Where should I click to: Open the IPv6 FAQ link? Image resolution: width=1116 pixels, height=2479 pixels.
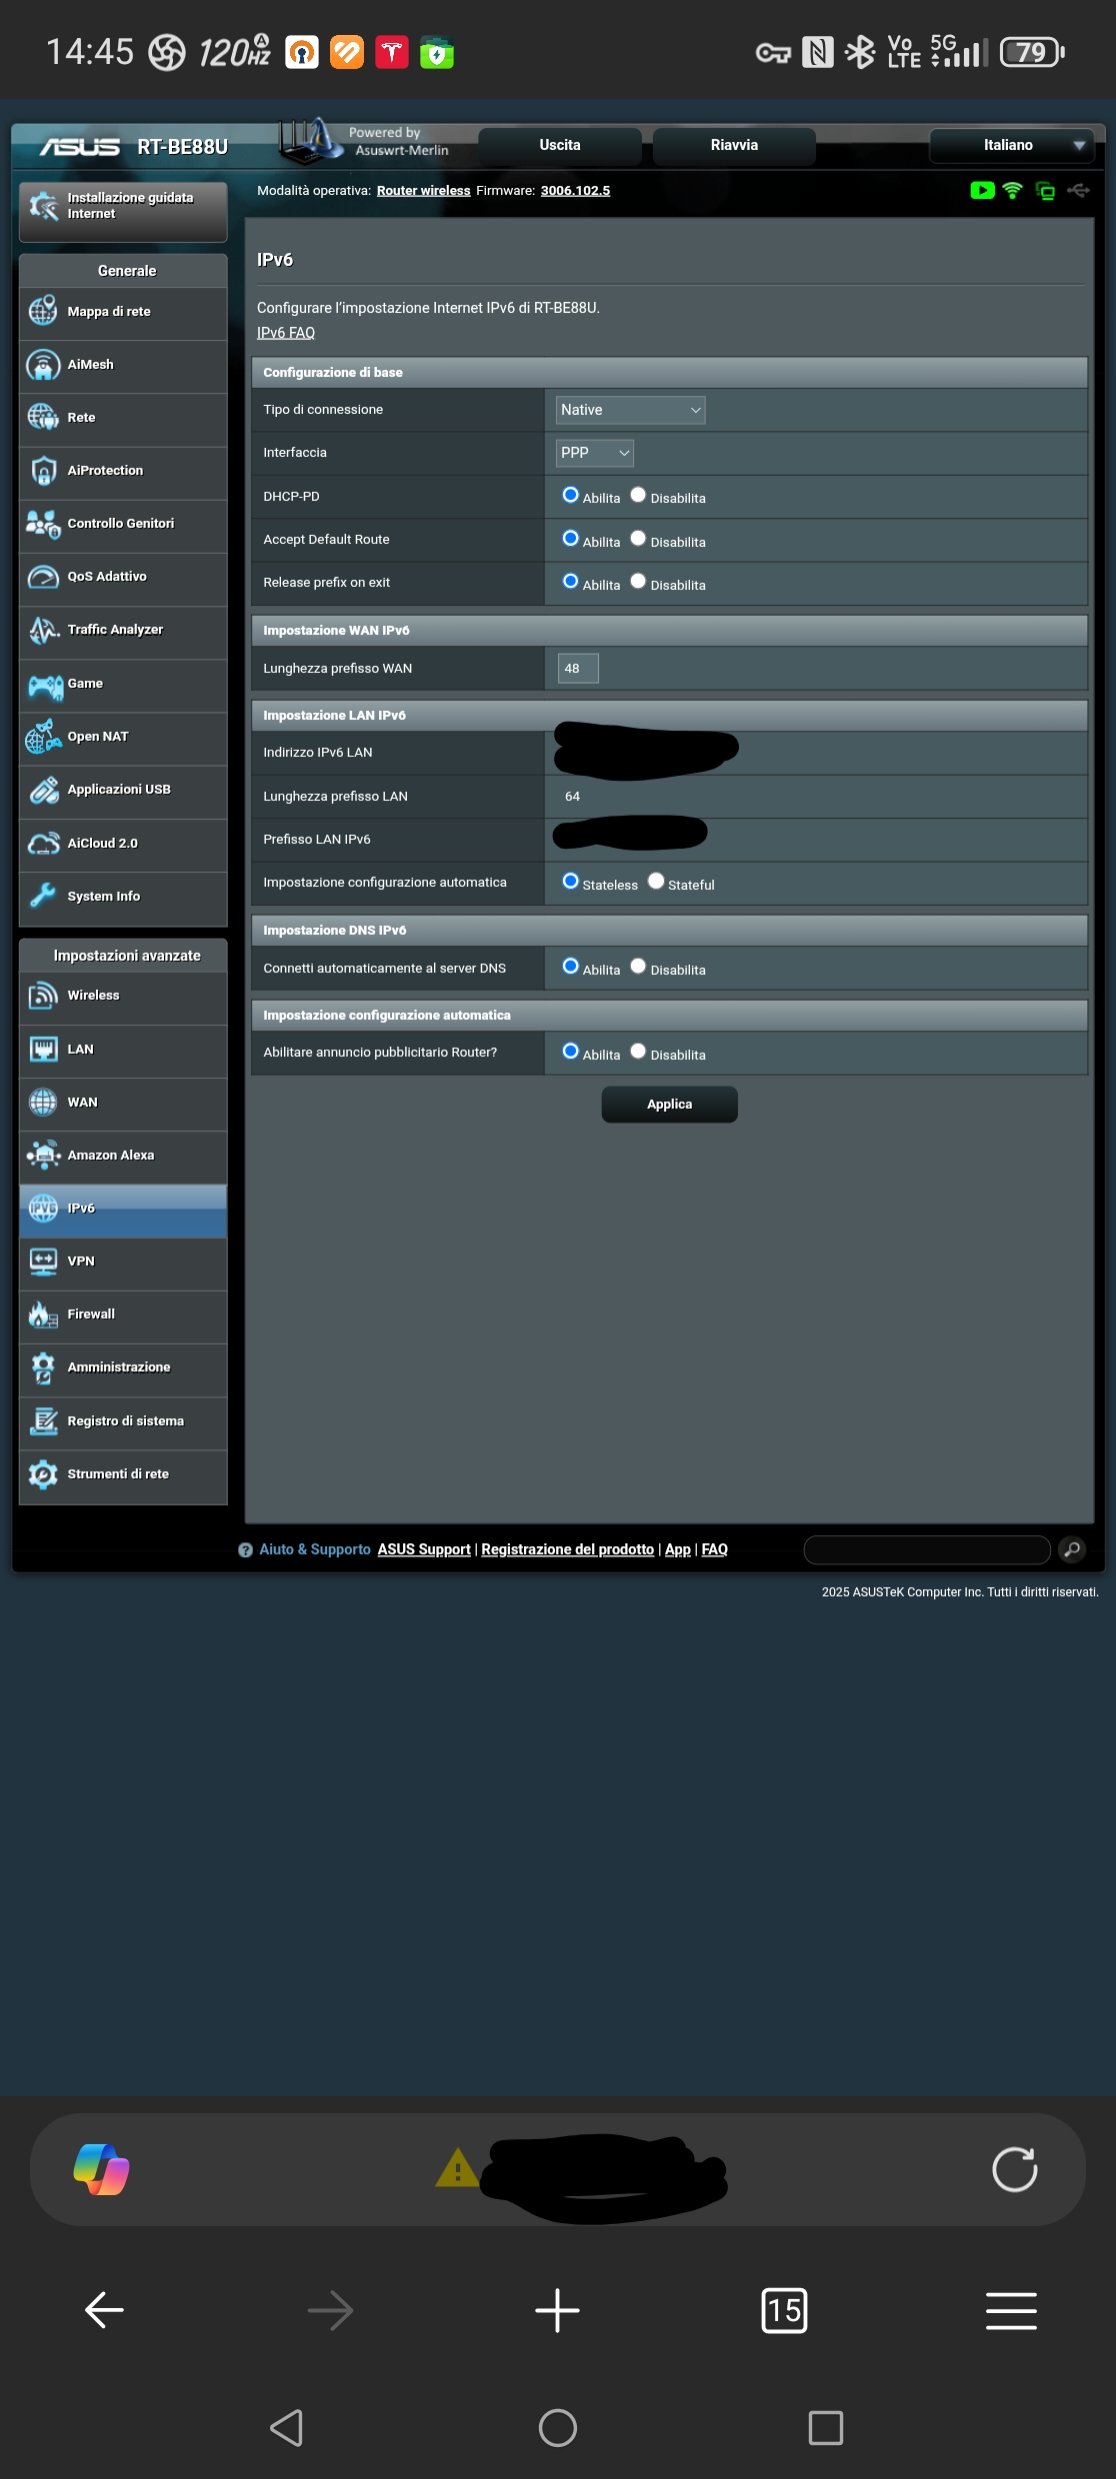pos(286,333)
